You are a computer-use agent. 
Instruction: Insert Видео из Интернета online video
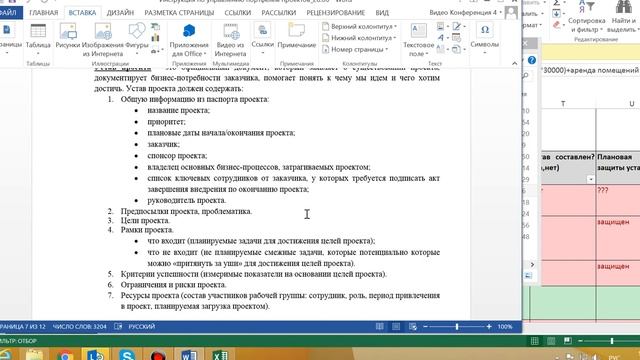pos(230,40)
